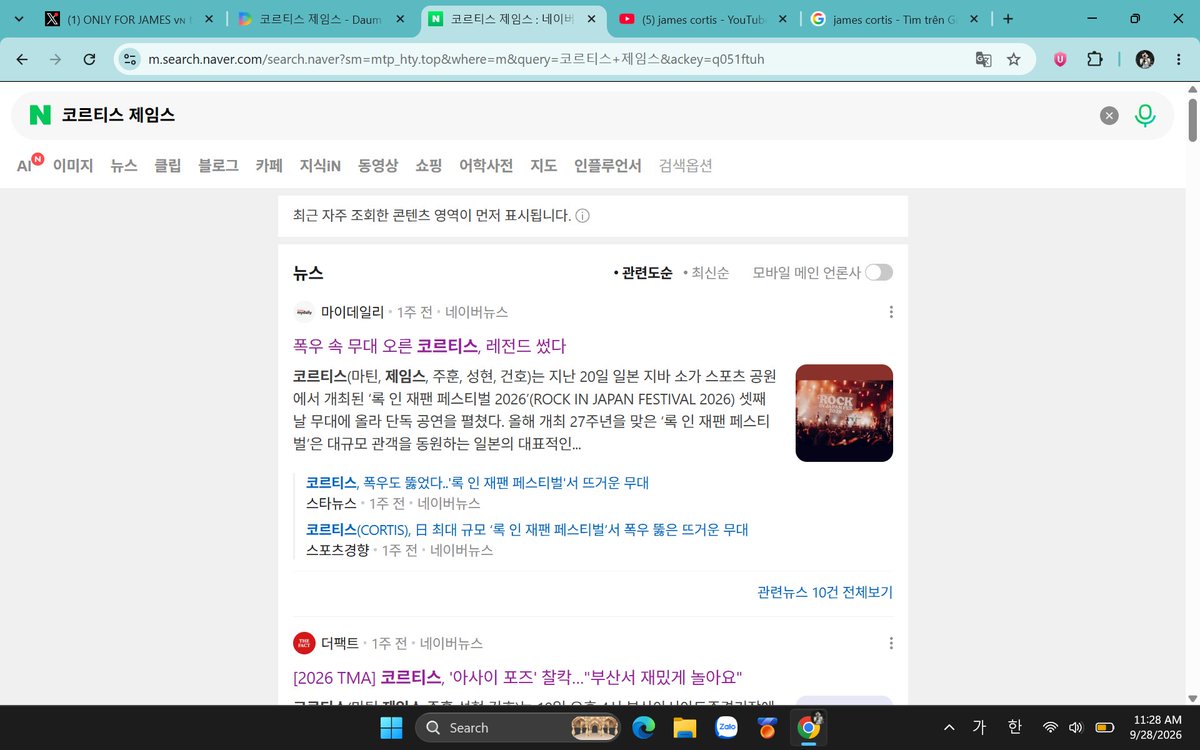Viewport: 1200px width, 750px height.
Task: Click the Naver N logo icon
Action: (40, 115)
